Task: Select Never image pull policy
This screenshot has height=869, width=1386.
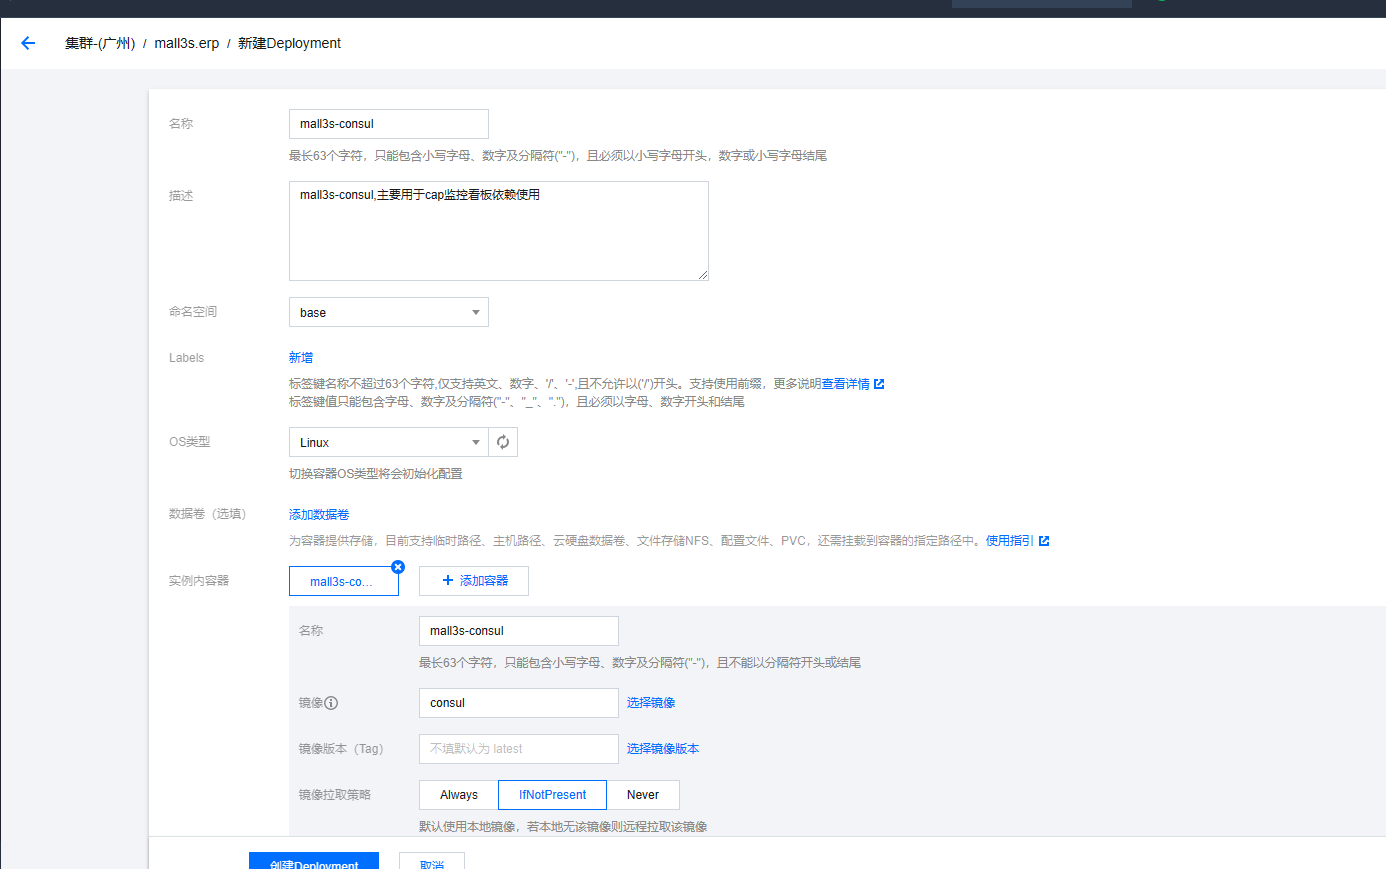Action: tap(643, 795)
